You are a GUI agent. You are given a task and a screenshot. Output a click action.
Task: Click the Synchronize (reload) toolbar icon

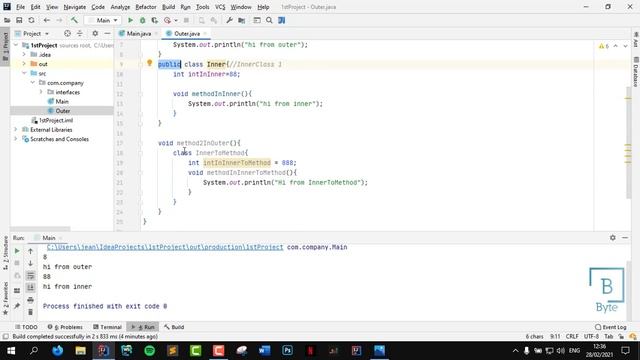(x=31, y=20)
